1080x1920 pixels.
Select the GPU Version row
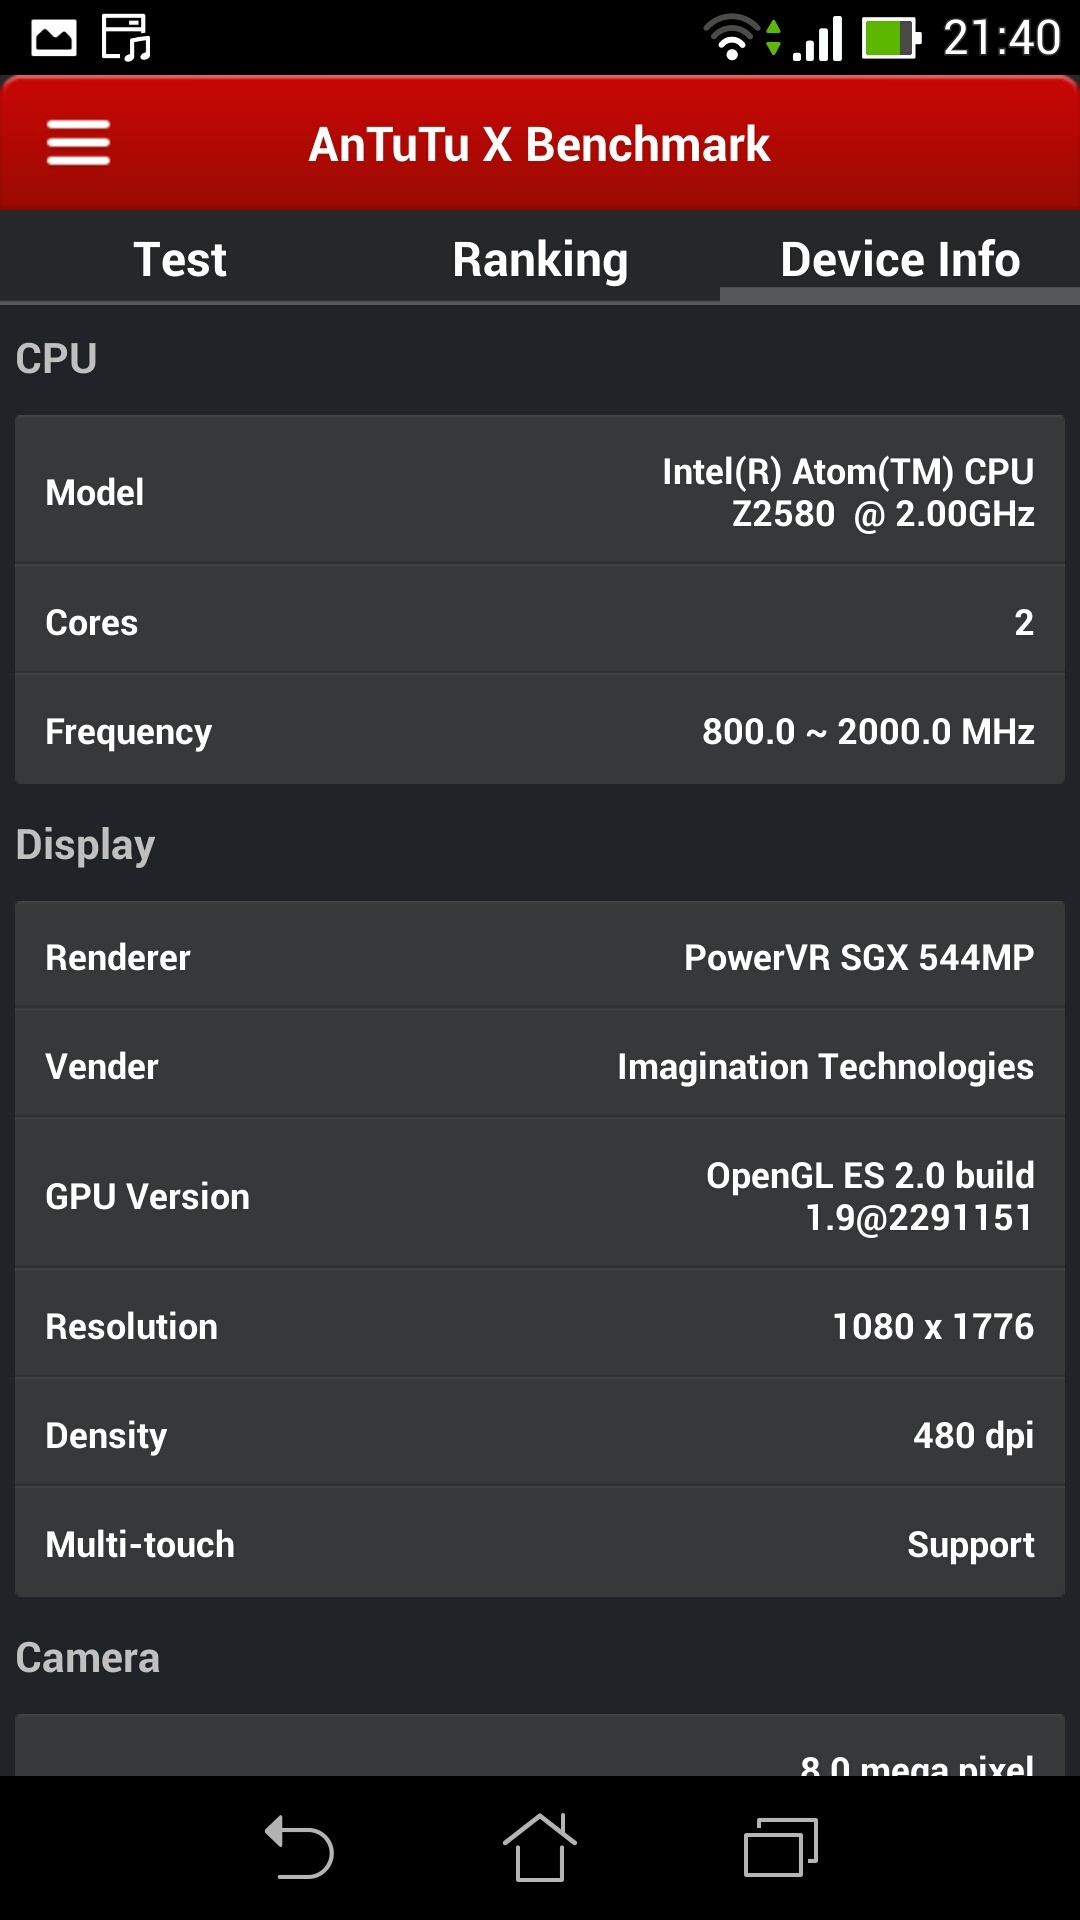pos(540,1196)
